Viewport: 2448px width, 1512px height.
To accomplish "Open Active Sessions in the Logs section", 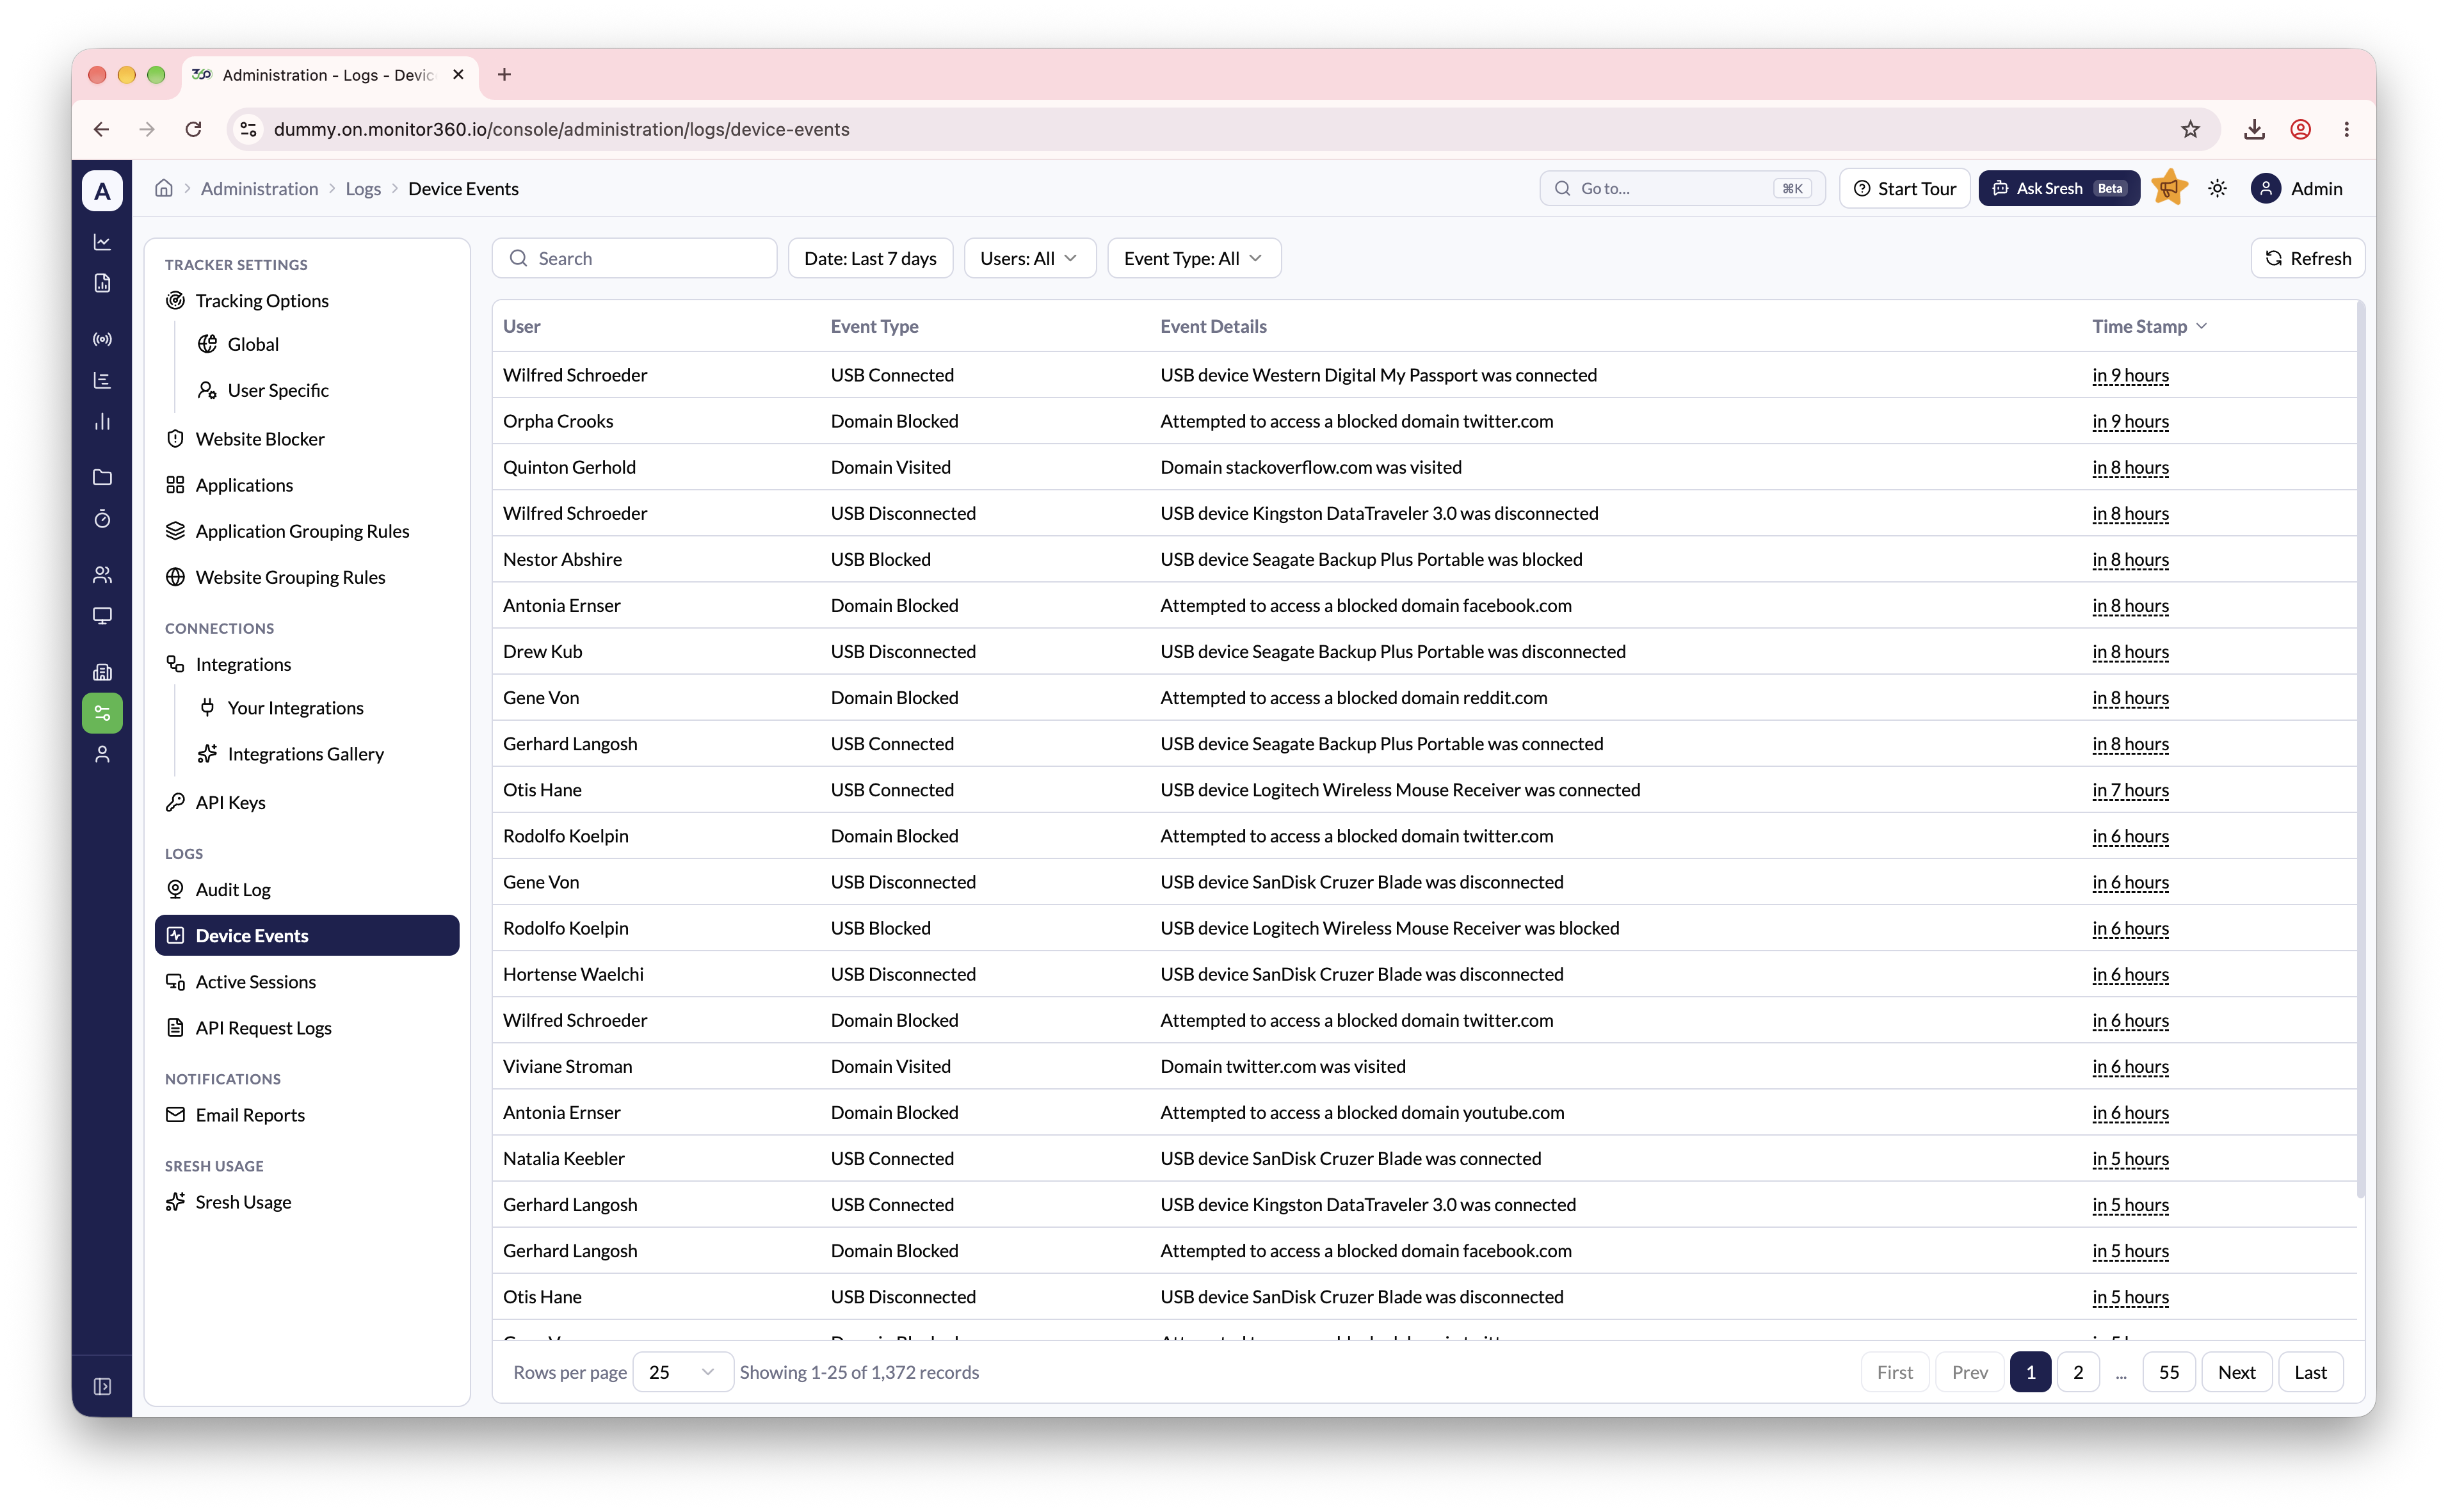I will click(307, 981).
